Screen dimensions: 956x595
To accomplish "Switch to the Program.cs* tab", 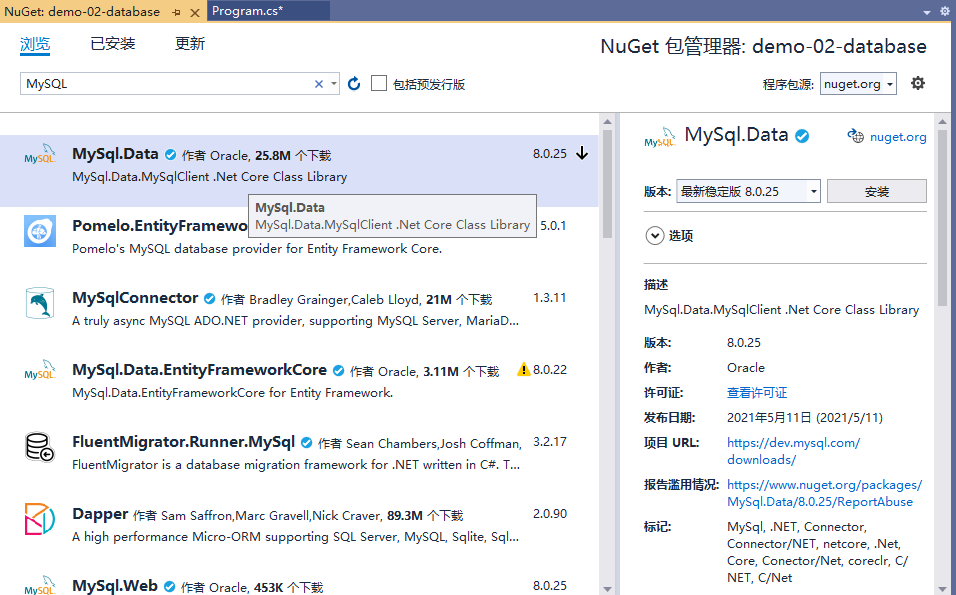I will click(x=248, y=10).
